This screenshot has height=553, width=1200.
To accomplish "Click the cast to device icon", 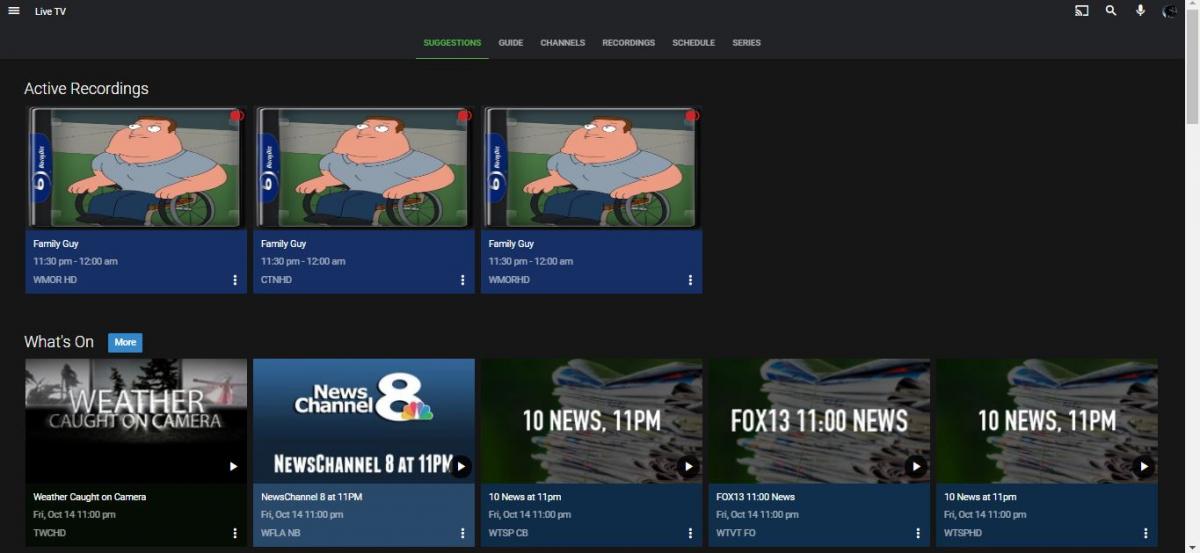I will coord(1082,11).
